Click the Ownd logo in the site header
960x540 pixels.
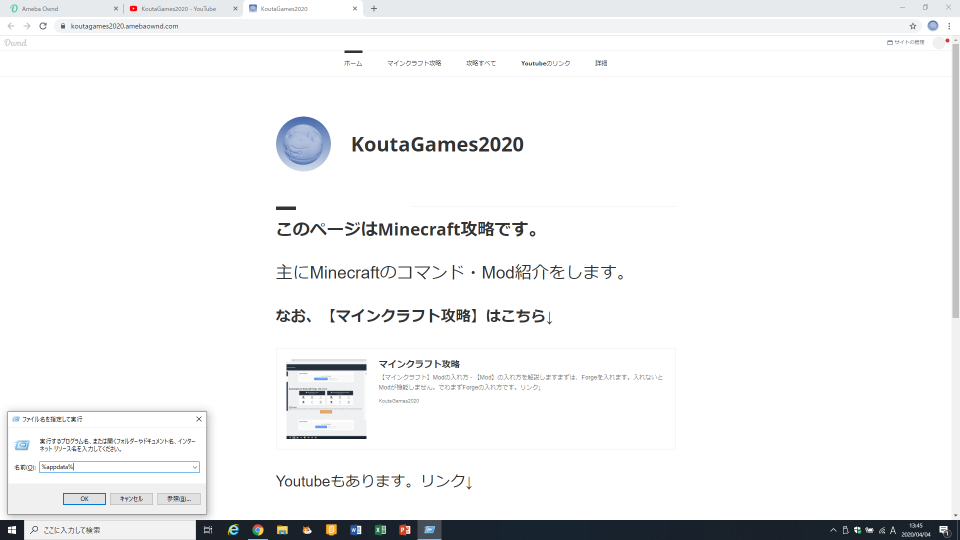point(15,43)
